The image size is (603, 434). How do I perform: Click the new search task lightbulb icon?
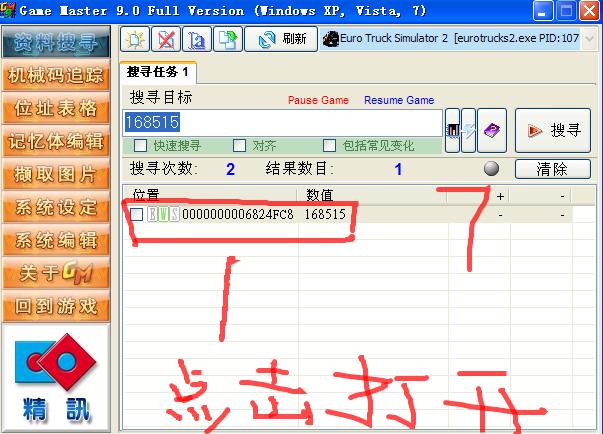(135, 39)
